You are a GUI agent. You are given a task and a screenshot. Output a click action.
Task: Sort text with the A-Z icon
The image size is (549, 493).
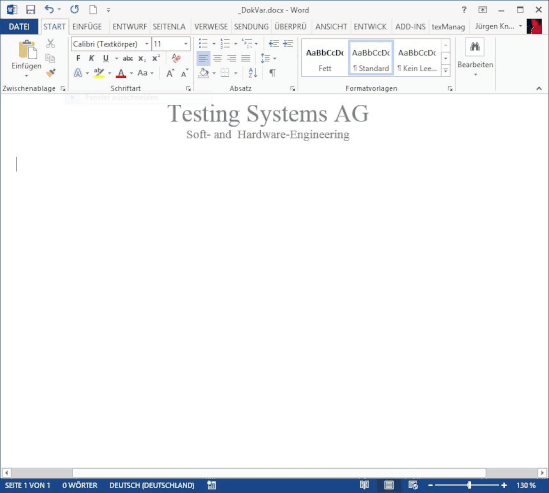click(x=253, y=73)
